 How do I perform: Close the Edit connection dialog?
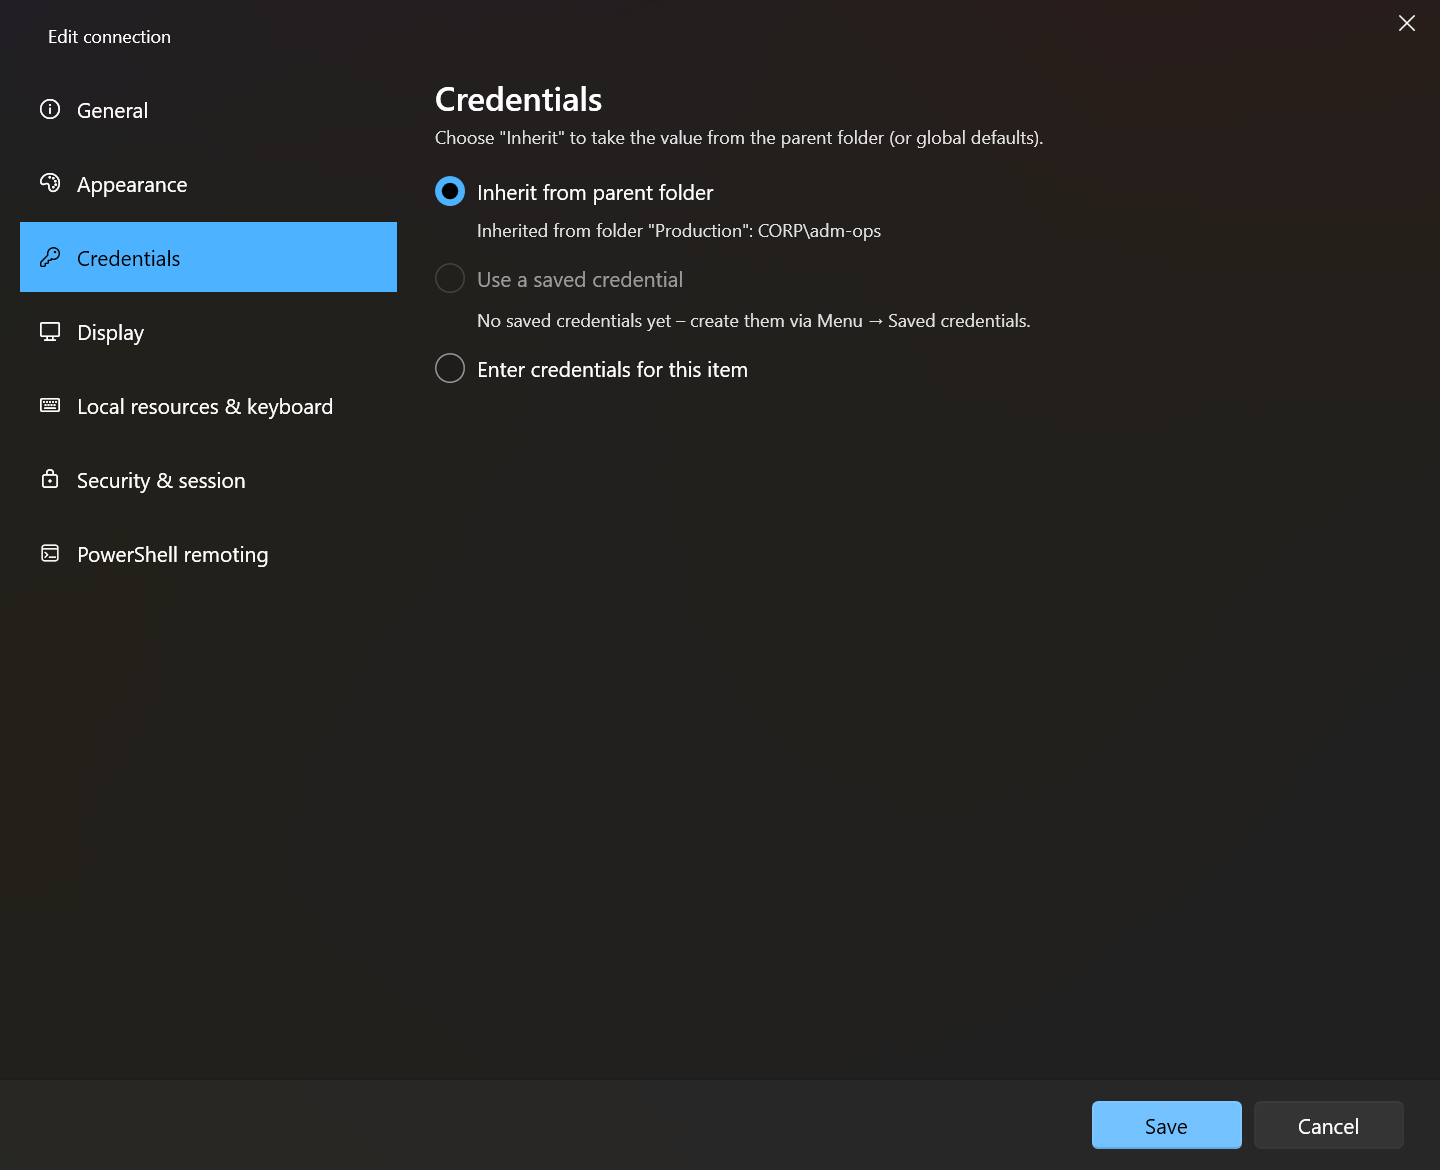coord(1407,23)
